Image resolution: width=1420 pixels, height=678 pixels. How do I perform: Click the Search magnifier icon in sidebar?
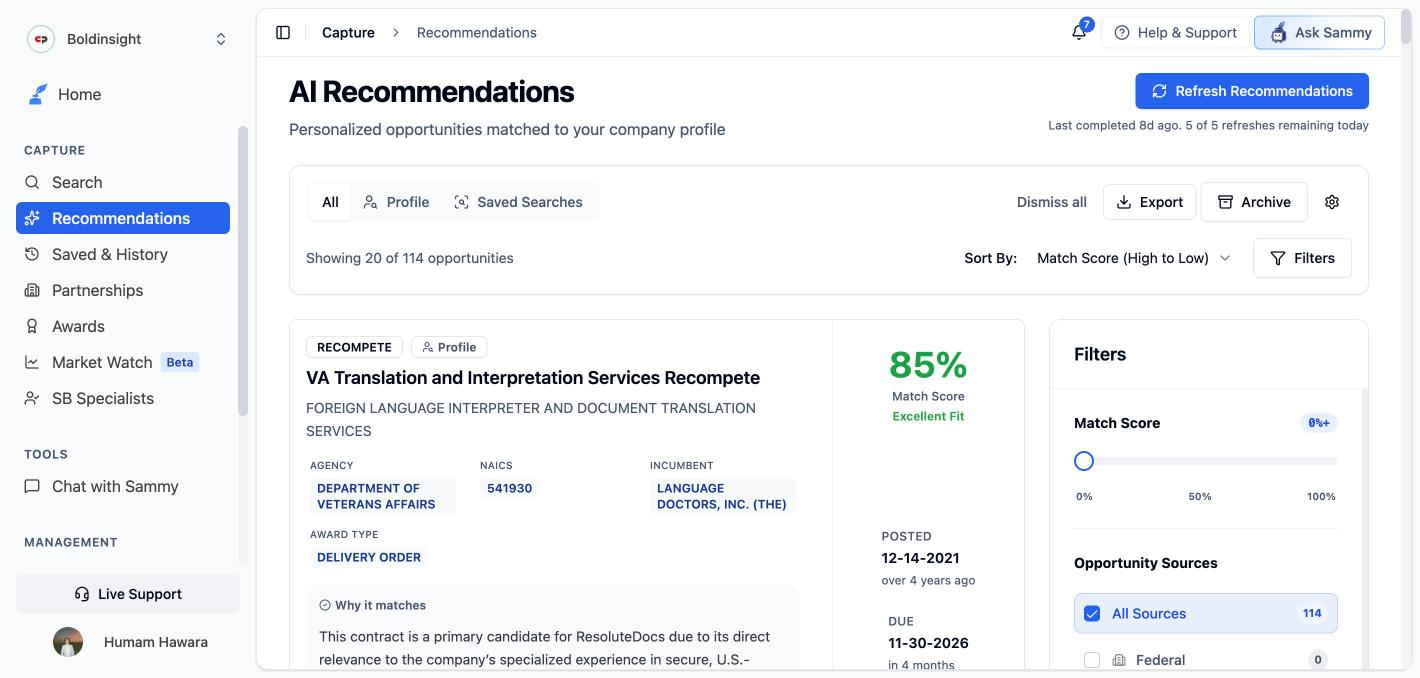[32, 182]
